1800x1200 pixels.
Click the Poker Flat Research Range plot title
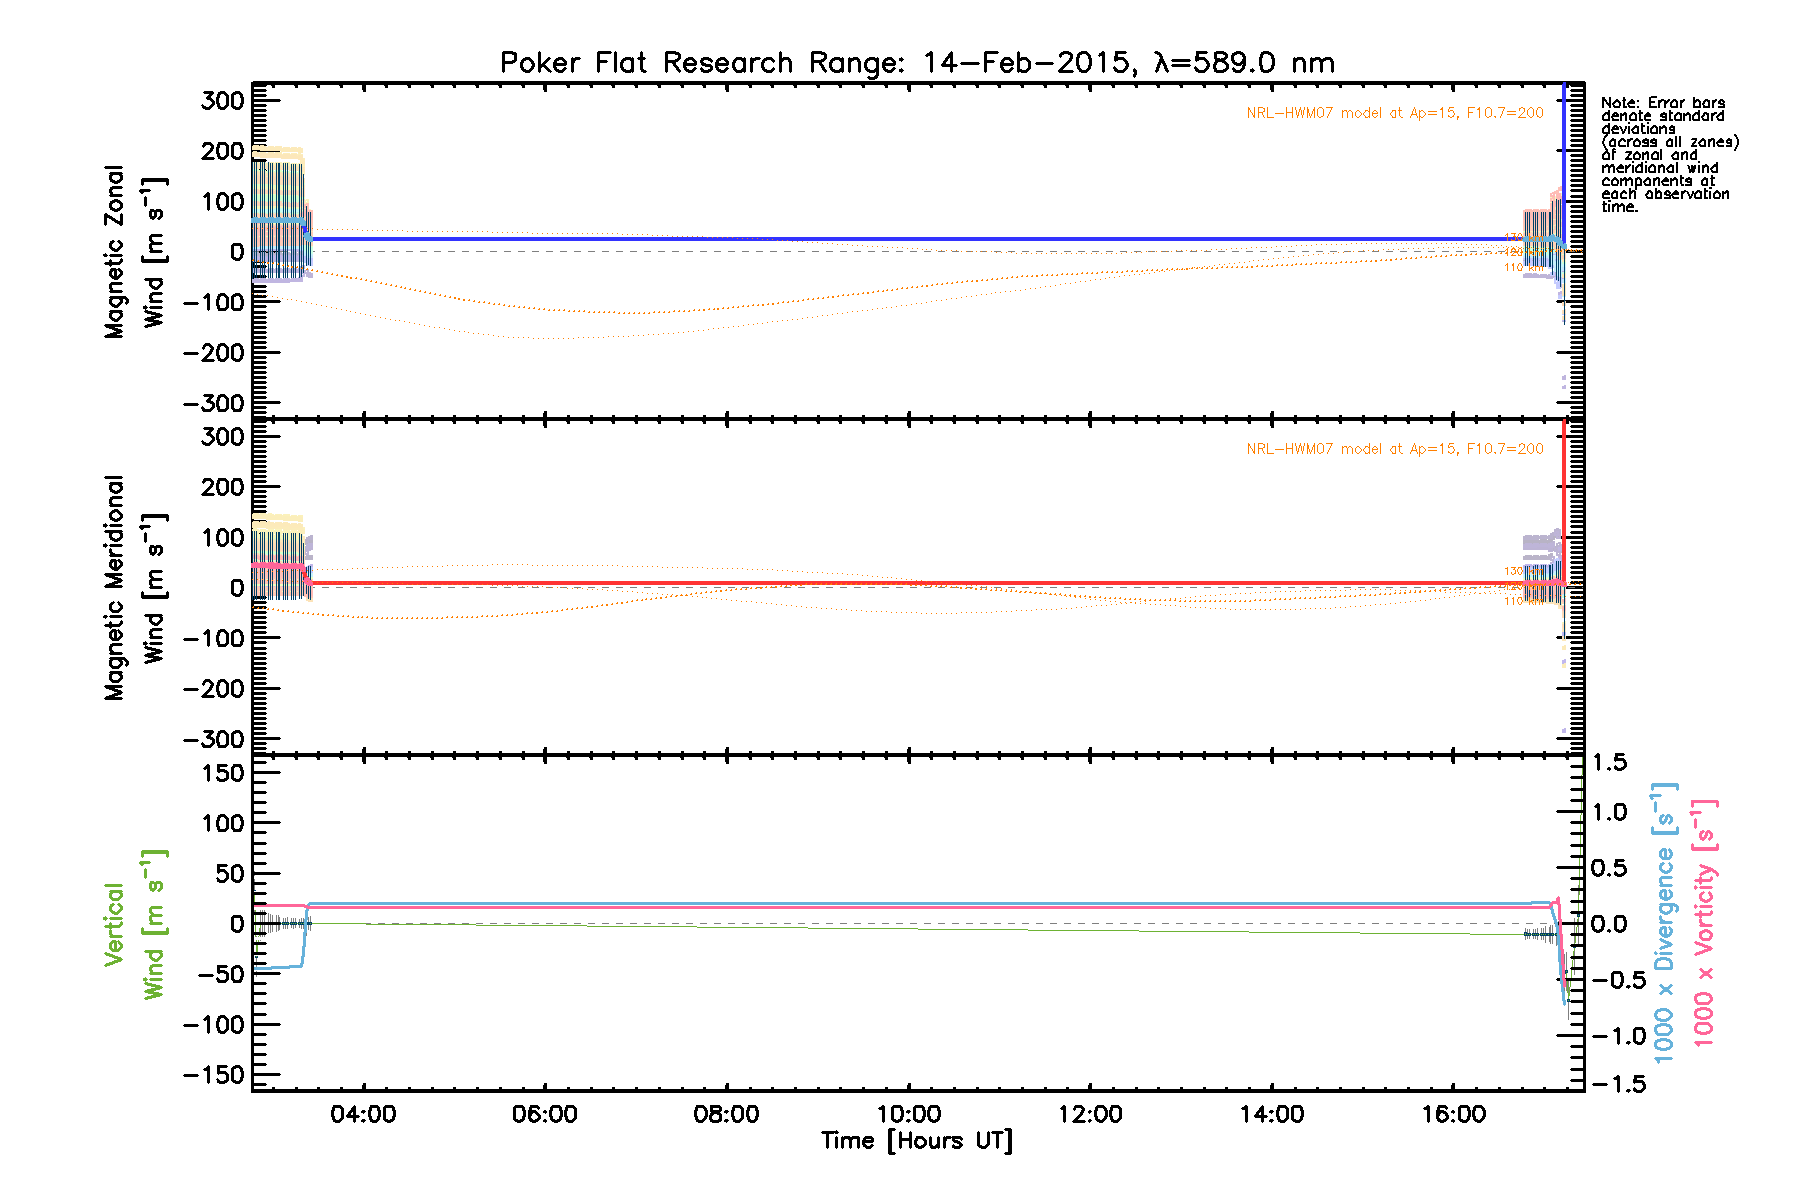pos(917,63)
